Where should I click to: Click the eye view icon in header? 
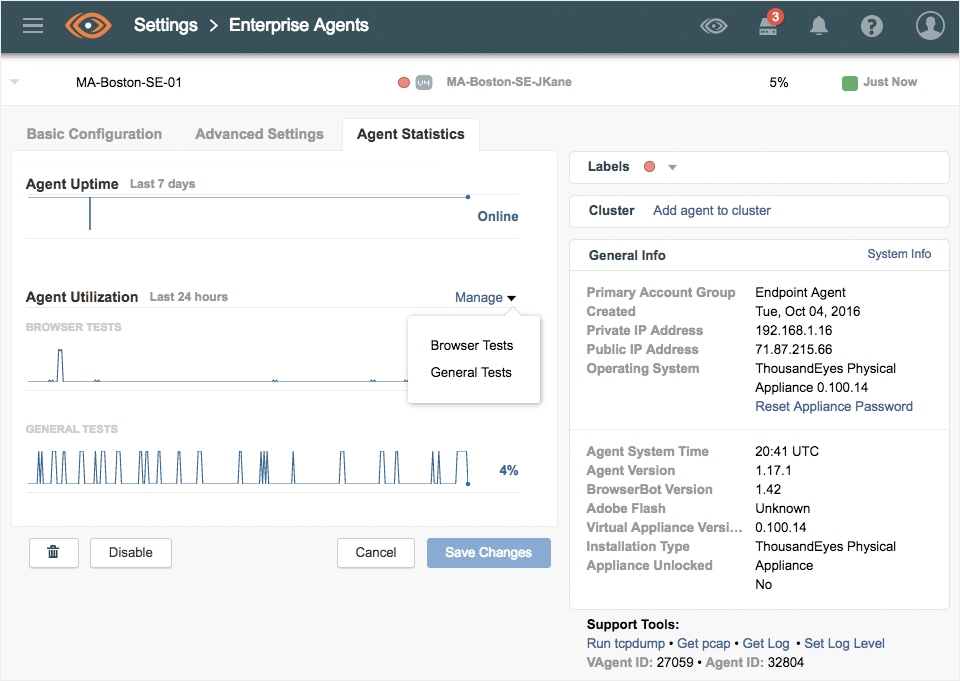[714, 26]
